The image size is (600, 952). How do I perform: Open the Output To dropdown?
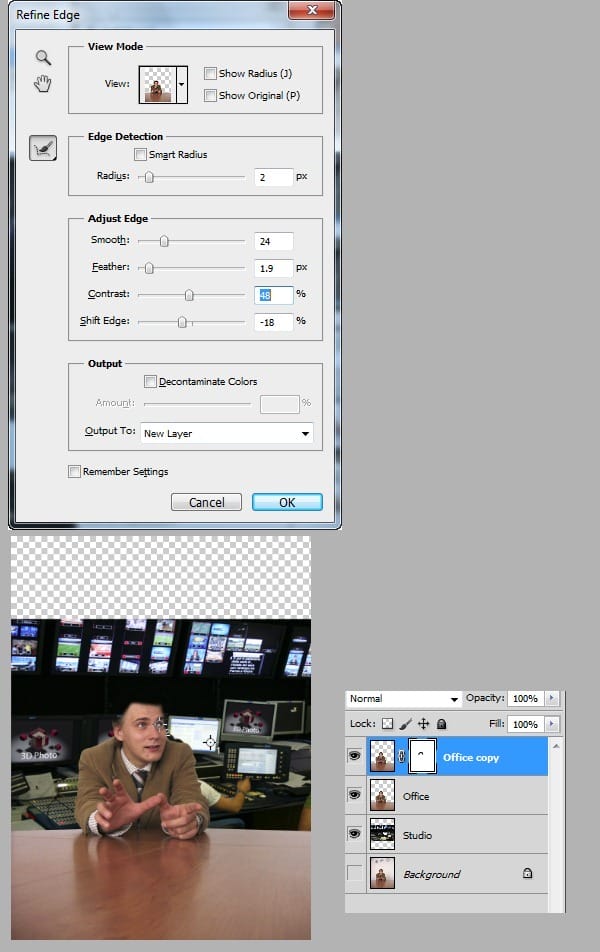click(x=226, y=434)
